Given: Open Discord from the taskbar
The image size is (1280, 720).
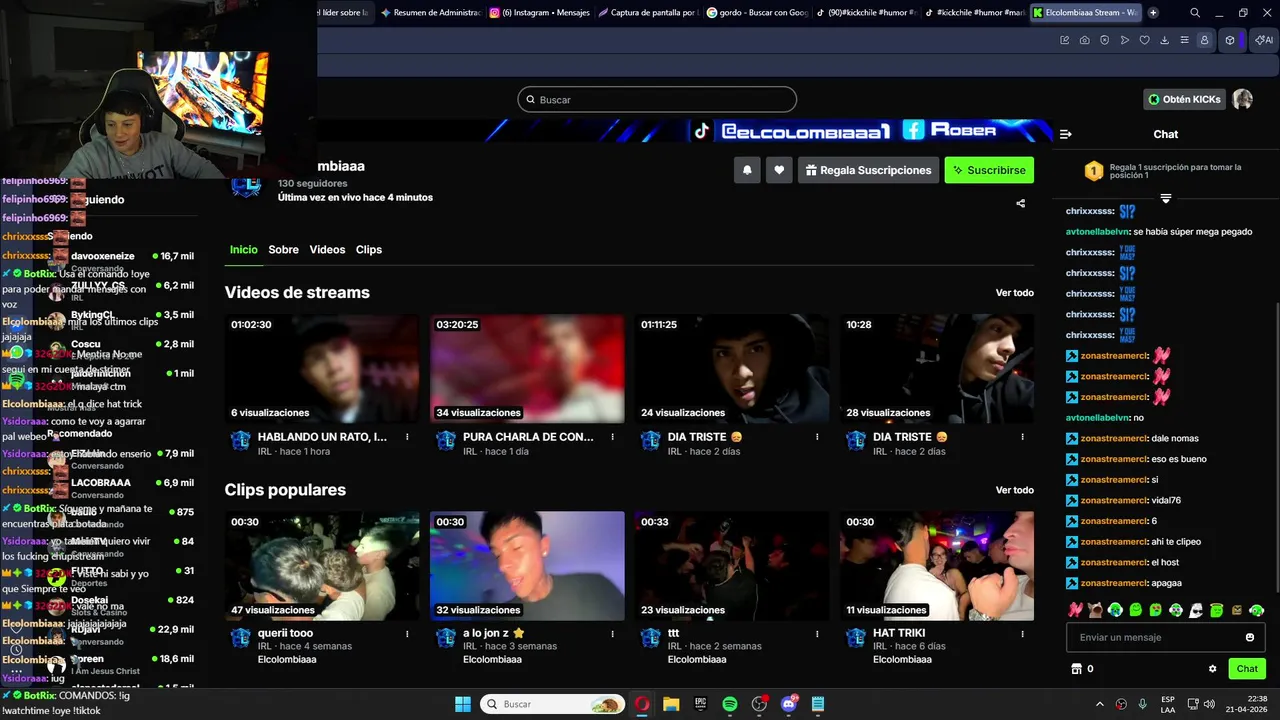Looking at the screenshot, I should pyautogui.click(x=789, y=704).
